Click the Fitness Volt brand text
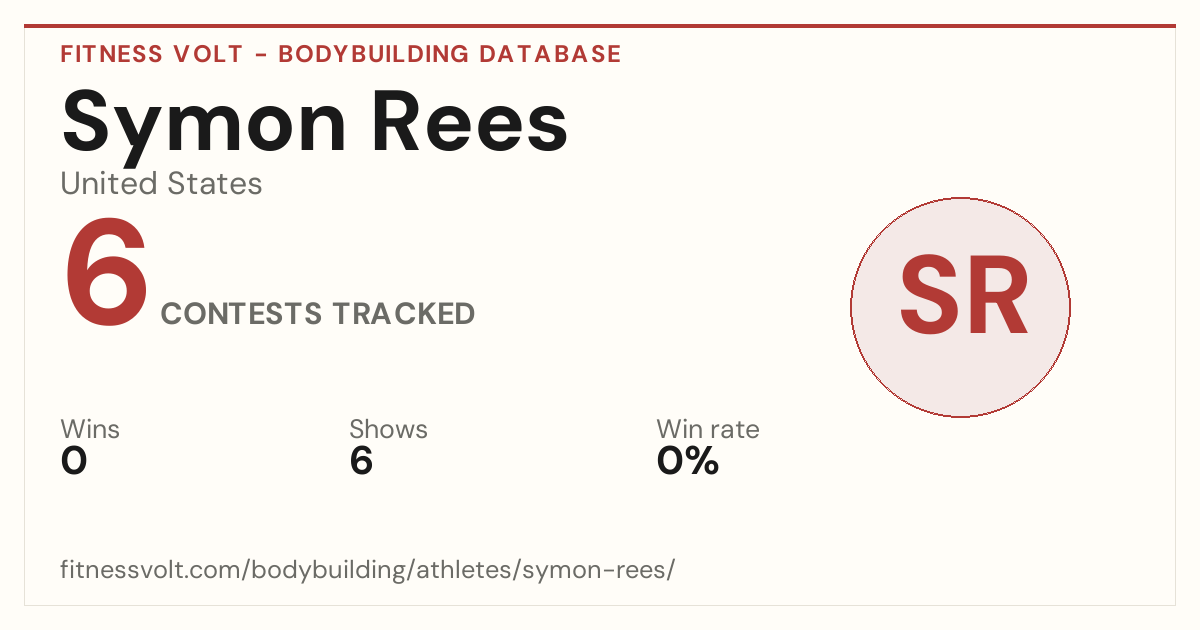The width and height of the screenshot is (1200, 630). pos(152,54)
